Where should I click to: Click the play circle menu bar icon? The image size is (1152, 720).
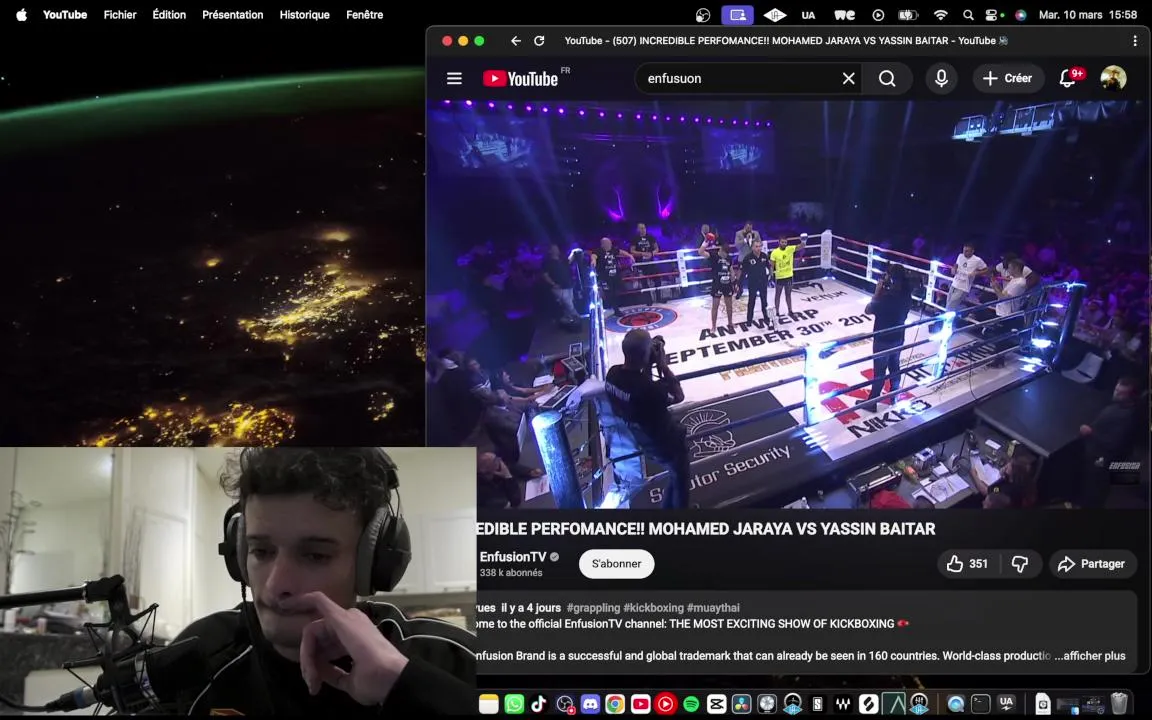(878, 15)
